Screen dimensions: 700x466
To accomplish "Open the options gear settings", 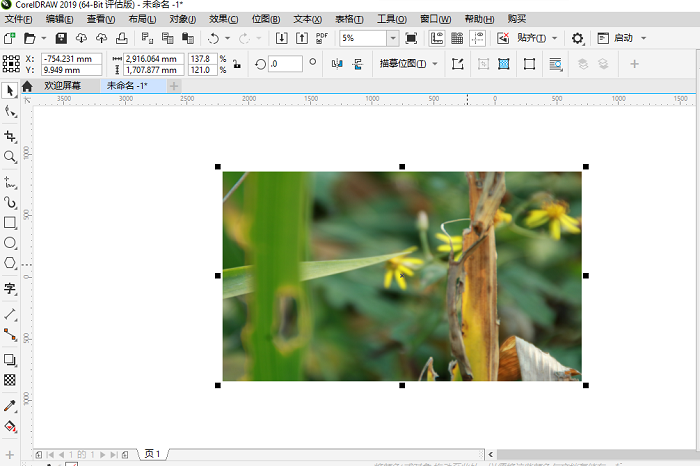I will coord(577,38).
